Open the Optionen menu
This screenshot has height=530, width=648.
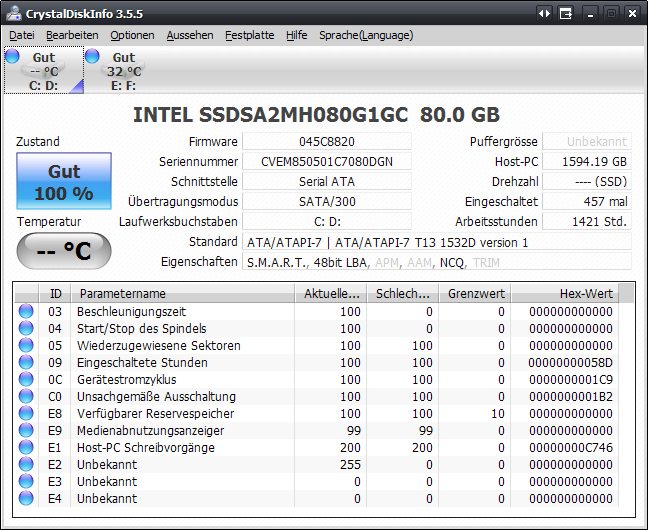(132, 36)
